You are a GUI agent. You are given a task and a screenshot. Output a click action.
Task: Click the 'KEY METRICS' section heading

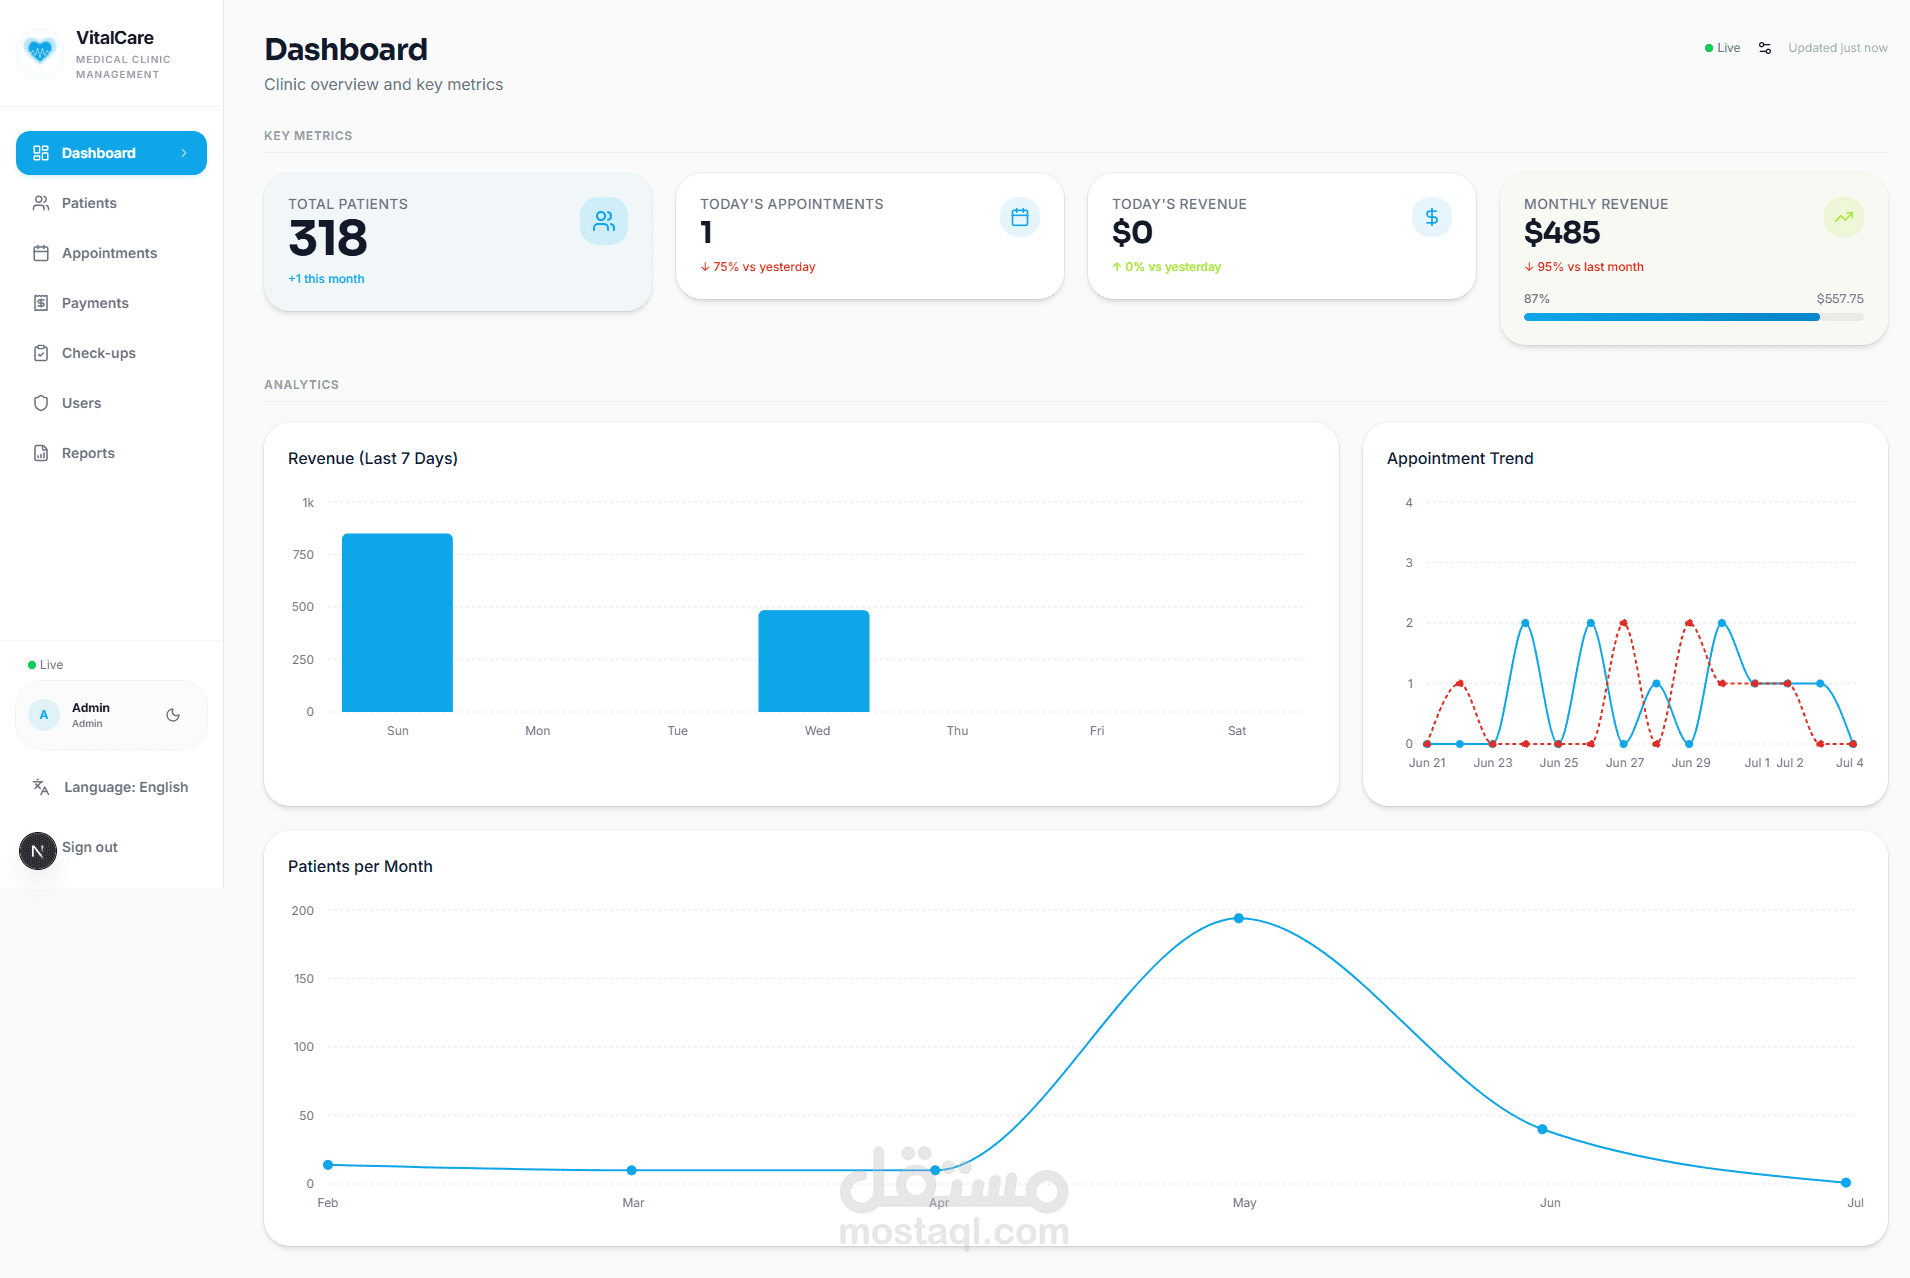[308, 136]
